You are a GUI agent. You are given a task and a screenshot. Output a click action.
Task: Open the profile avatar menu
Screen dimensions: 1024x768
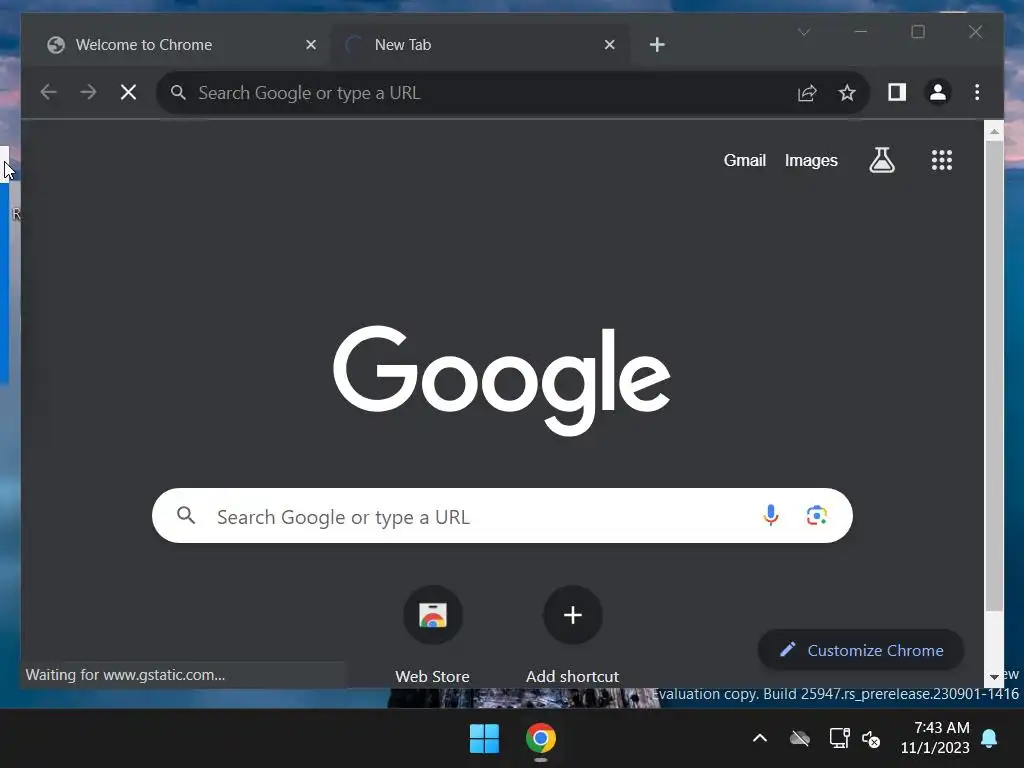click(938, 92)
